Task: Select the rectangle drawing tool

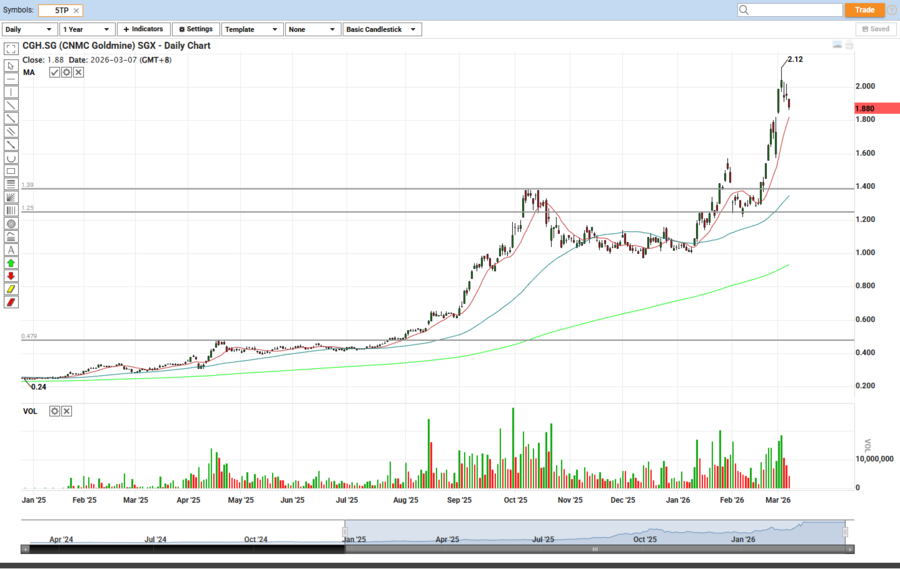Action: point(11,171)
